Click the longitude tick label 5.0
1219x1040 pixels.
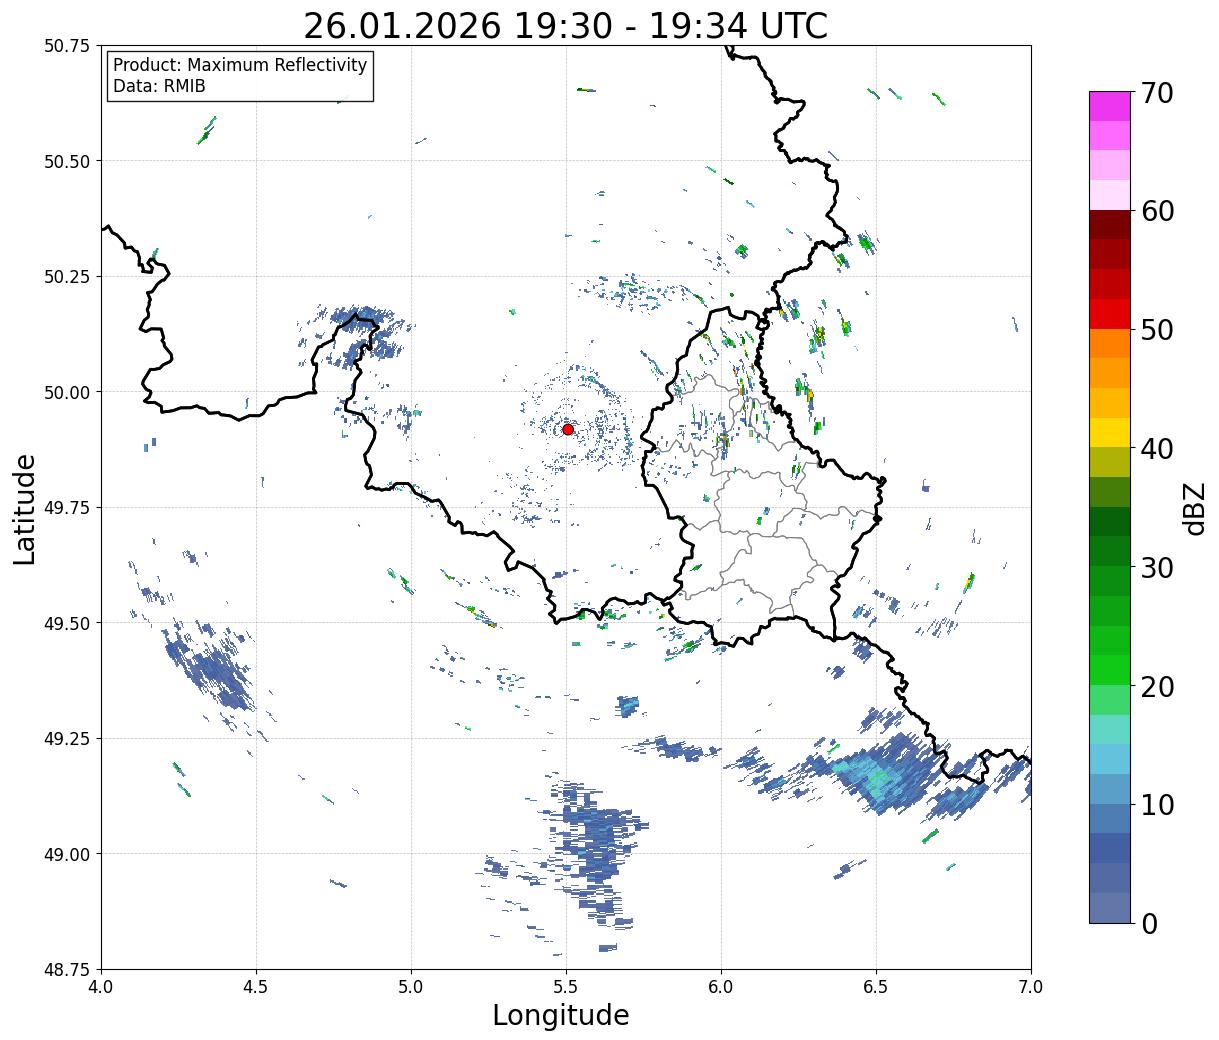click(x=411, y=987)
